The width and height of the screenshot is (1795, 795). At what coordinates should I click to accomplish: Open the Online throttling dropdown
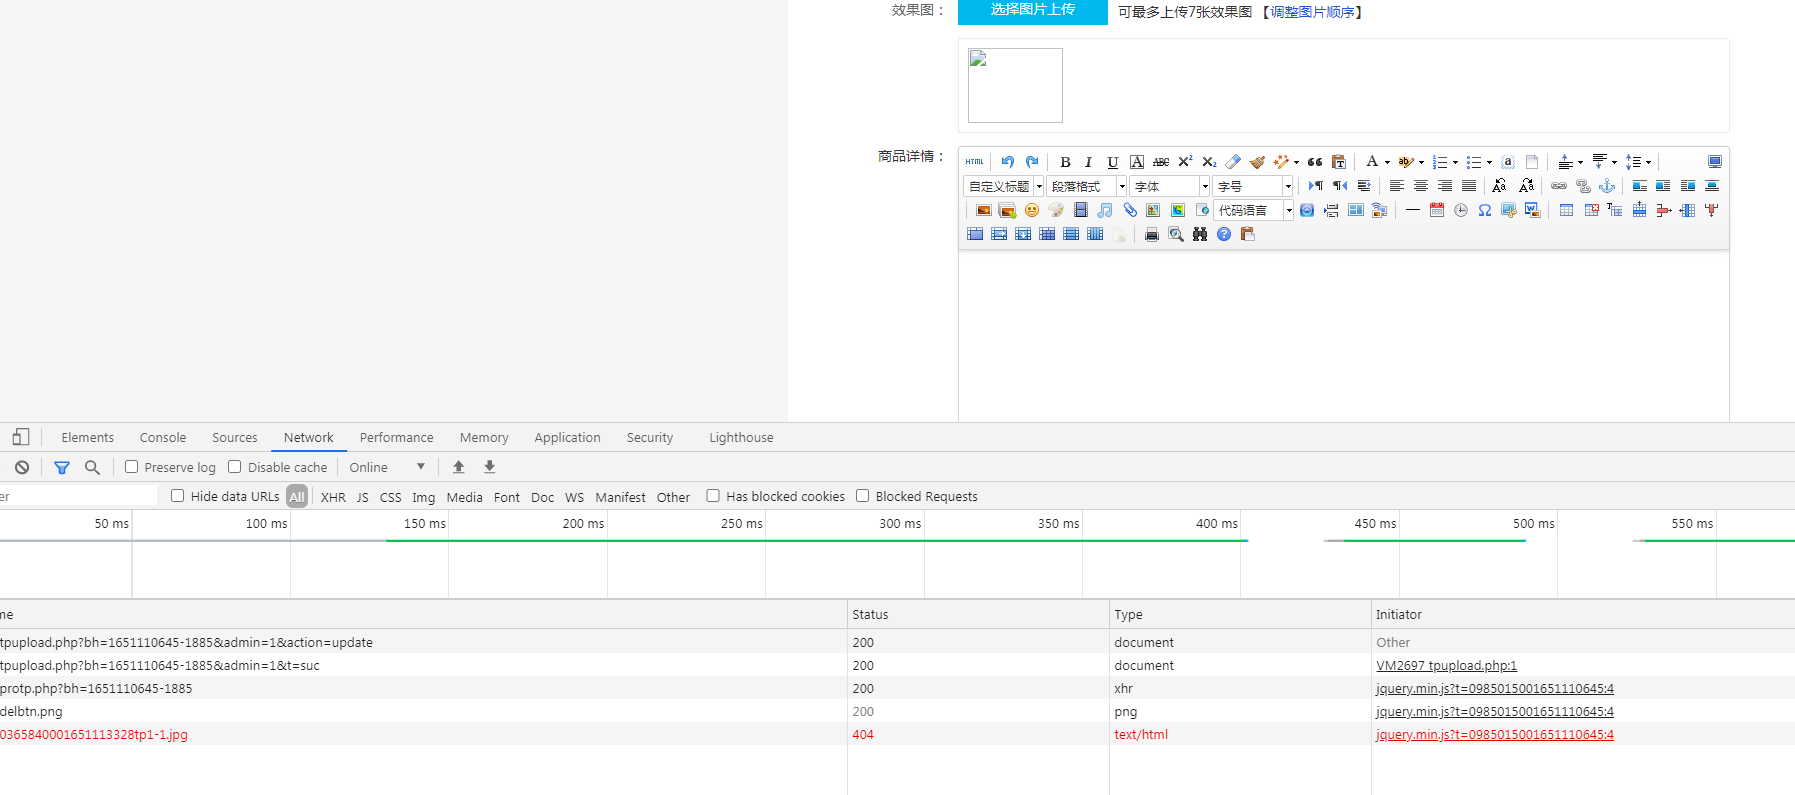pyautogui.click(x=387, y=467)
